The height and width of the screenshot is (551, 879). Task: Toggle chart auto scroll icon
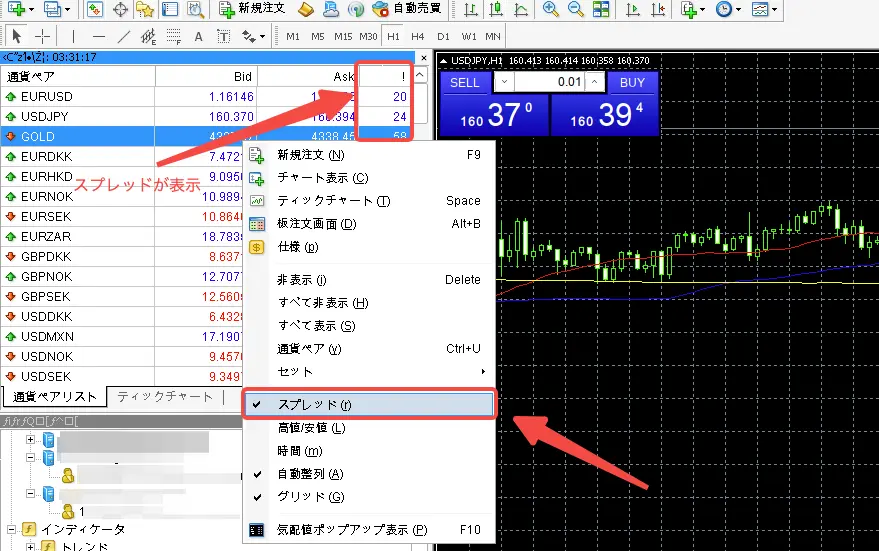tap(632, 9)
